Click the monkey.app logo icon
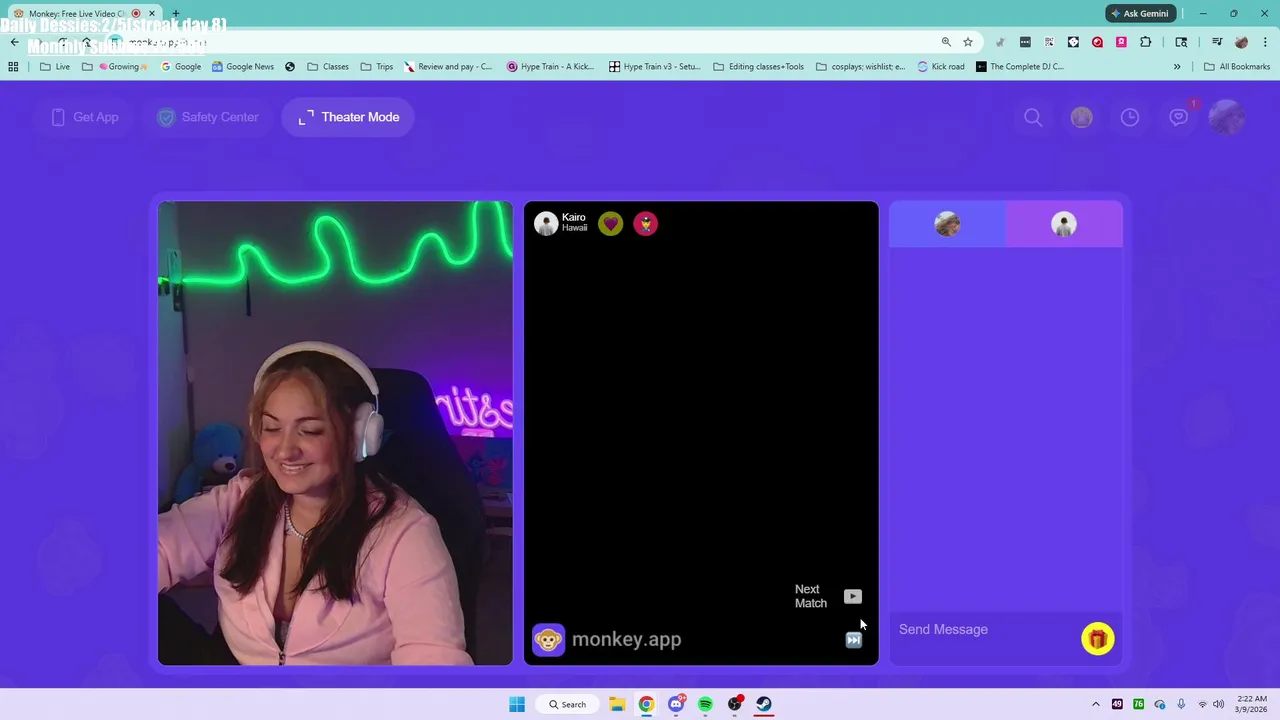Image resolution: width=1280 pixels, height=720 pixels. [x=548, y=639]
